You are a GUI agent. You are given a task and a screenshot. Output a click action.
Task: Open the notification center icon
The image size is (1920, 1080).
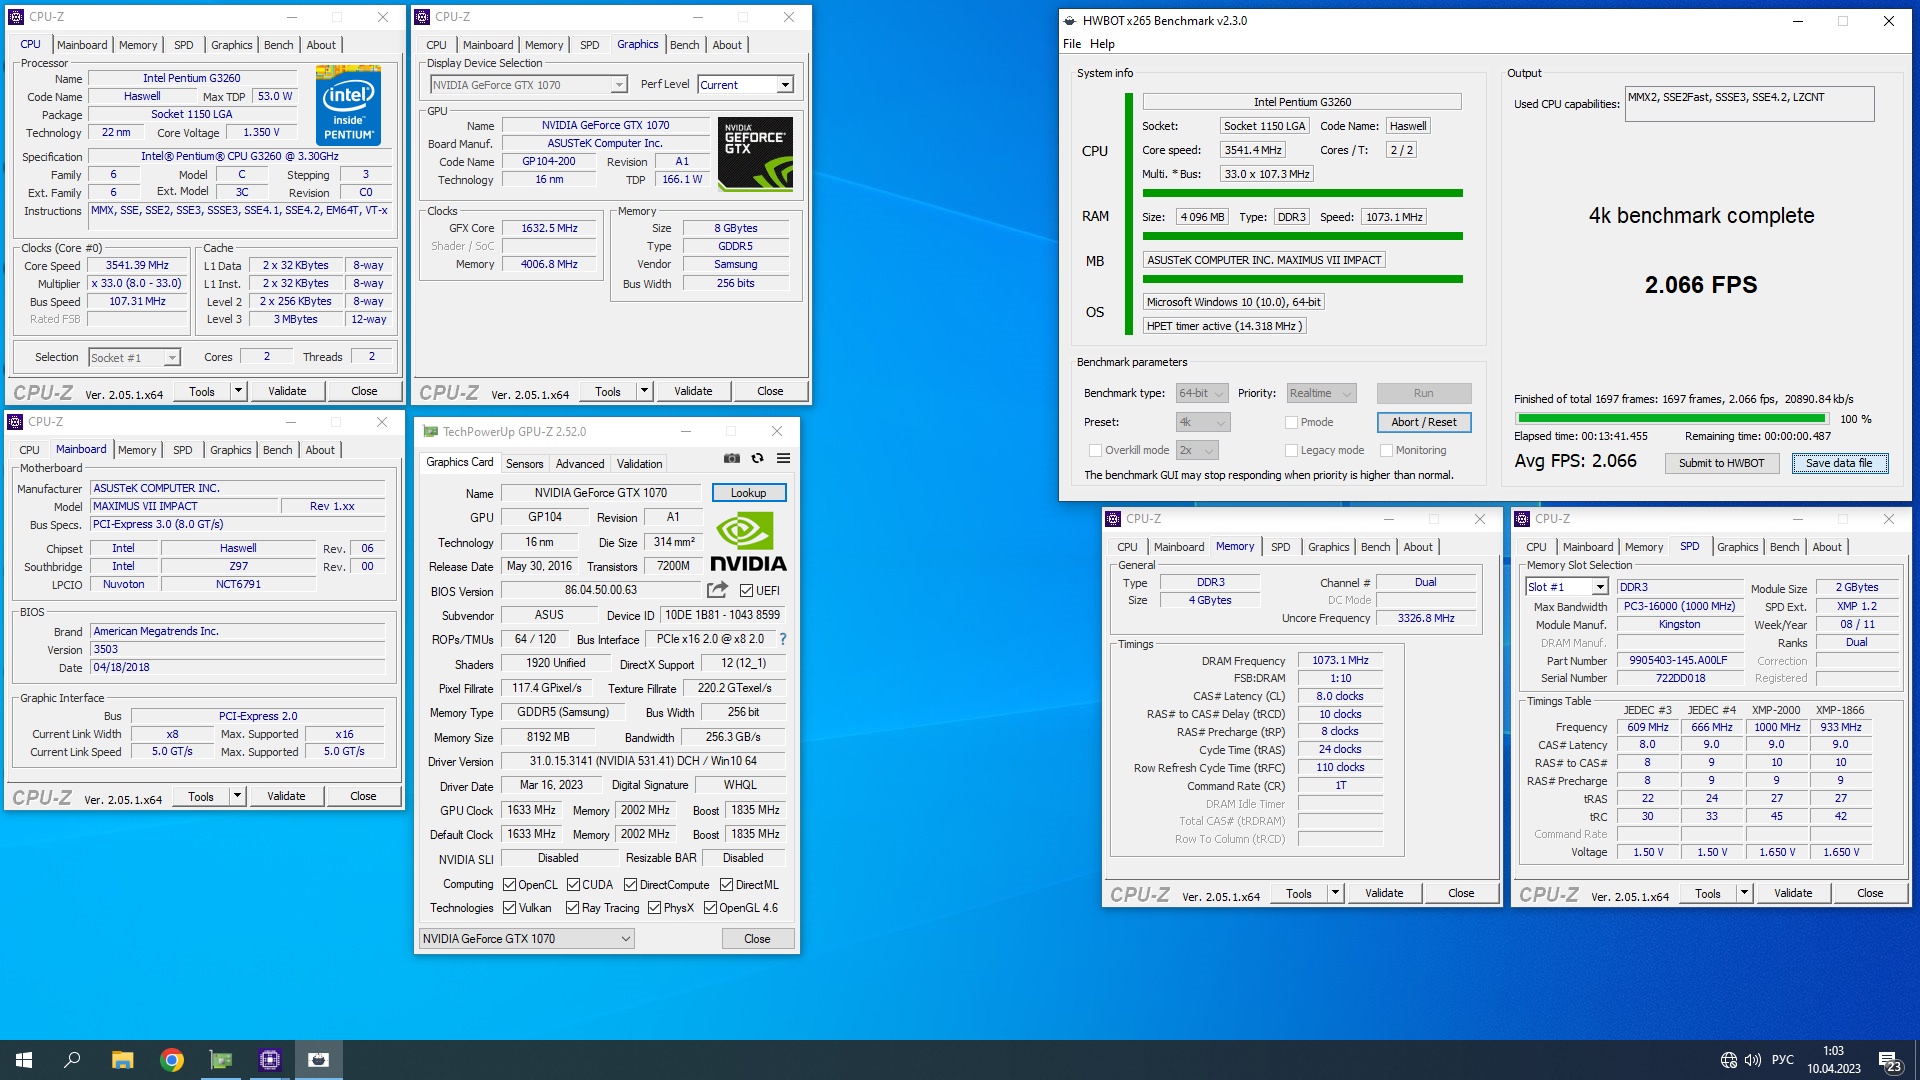pos(1889,1061)
